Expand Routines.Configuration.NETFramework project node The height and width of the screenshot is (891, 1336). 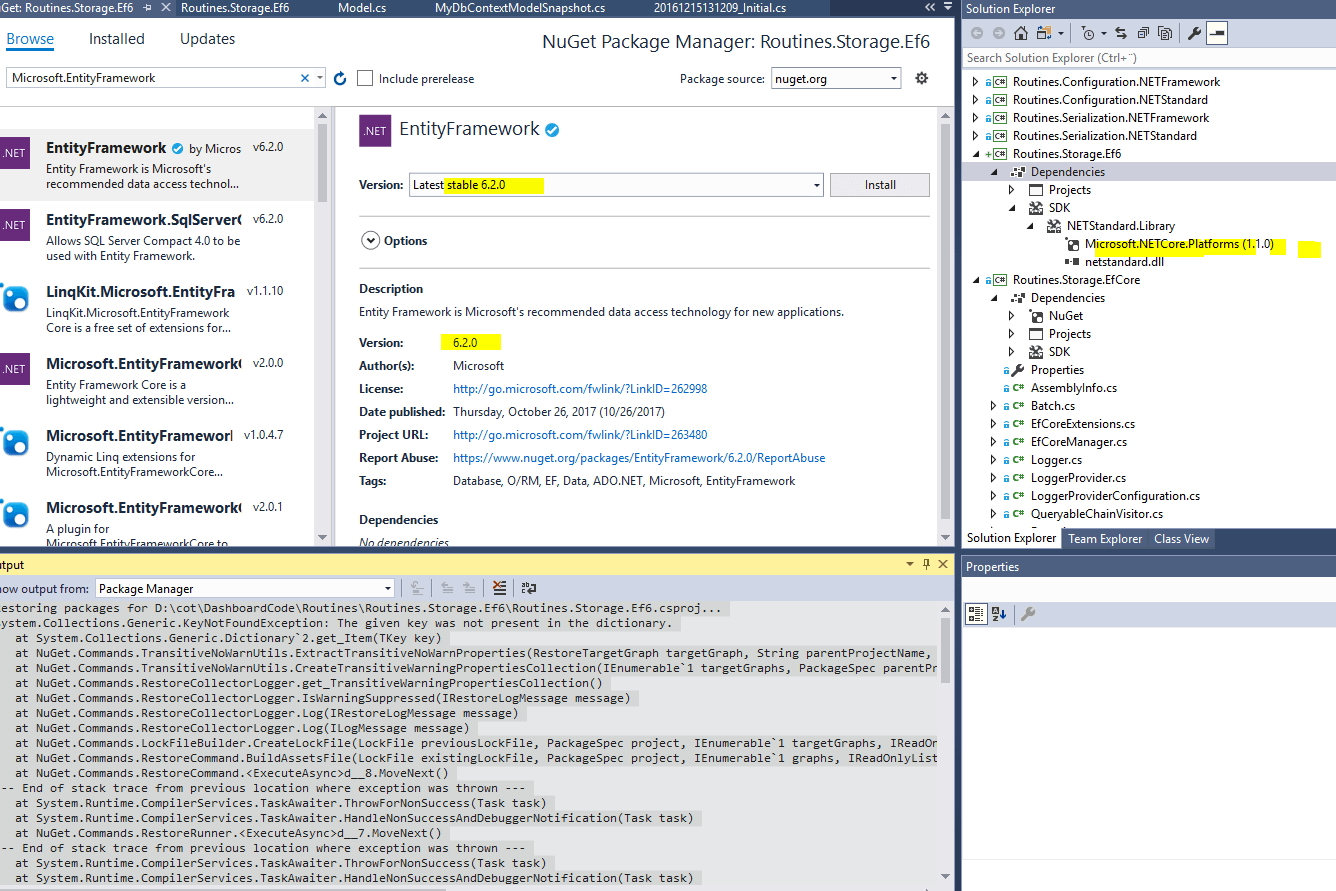pos(976,82)
